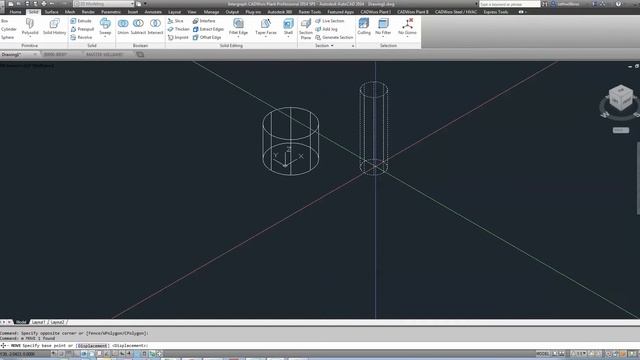Click the ViewCube in the viewport
Viewport: 640px width, 360px height.
pos(621,98)
